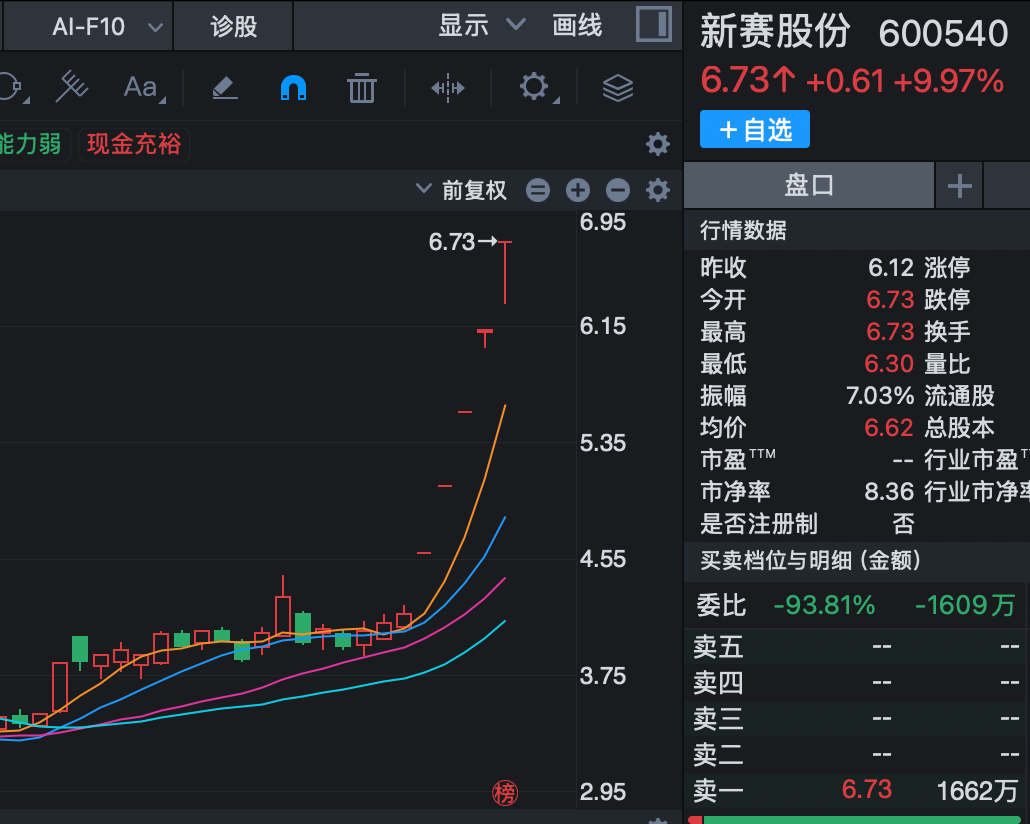Click the 榜 badge on chart
Image resolution: width=1030 pixels, height=824 pixels.
pos(505,793)
